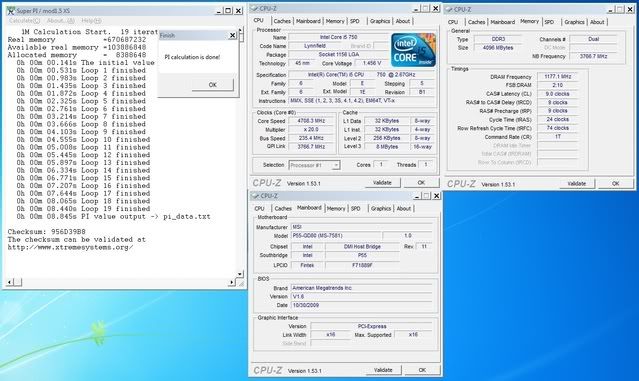Viewport: 639px width, 381px height.
Task: Click the Super PI window title icon
Action: coord(11,11)
